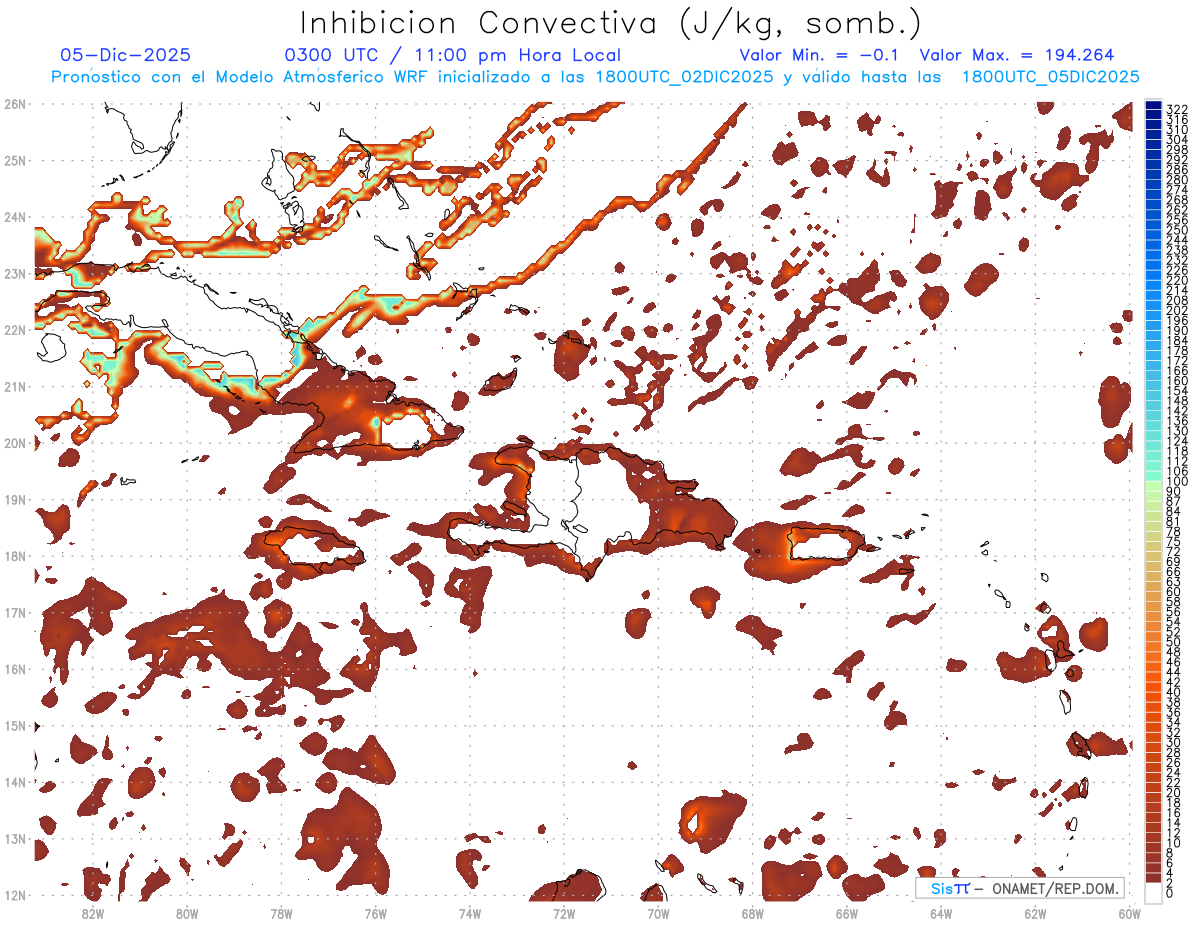Click the 21N latitude label

click(15, 386)
